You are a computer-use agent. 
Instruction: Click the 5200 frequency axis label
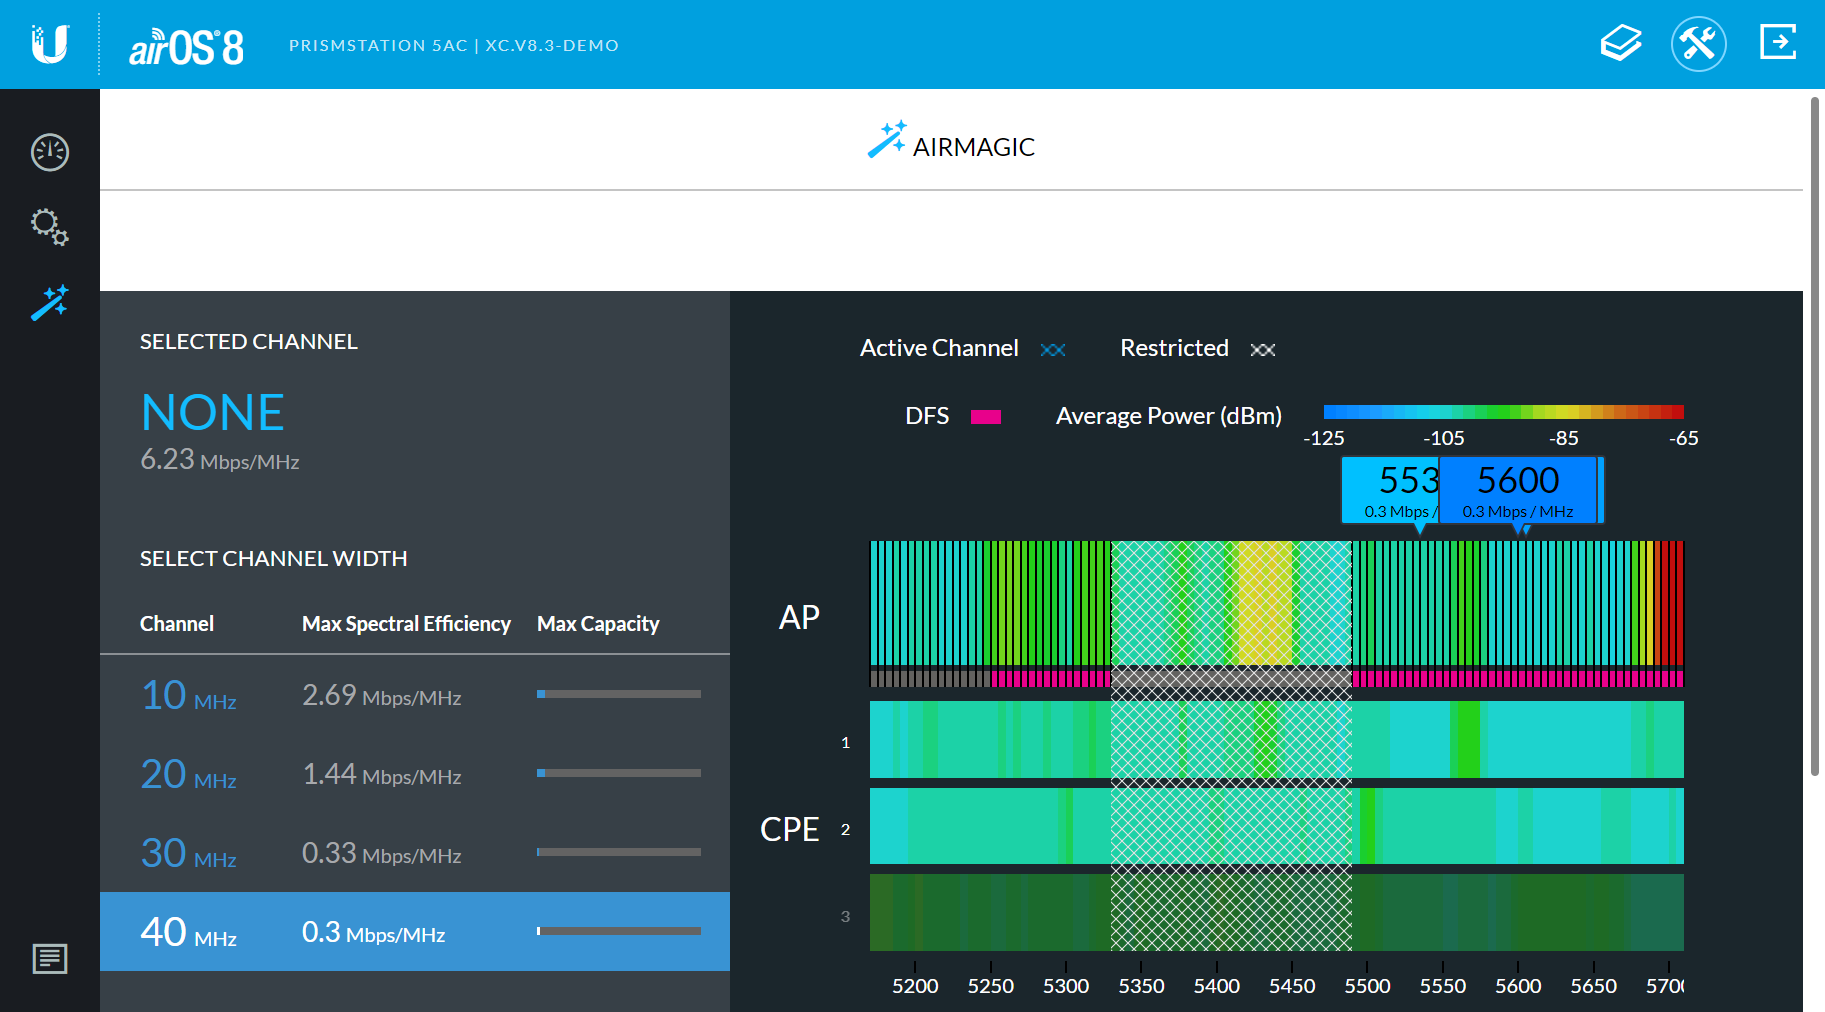pyautogui.click(x=915, y=986)
